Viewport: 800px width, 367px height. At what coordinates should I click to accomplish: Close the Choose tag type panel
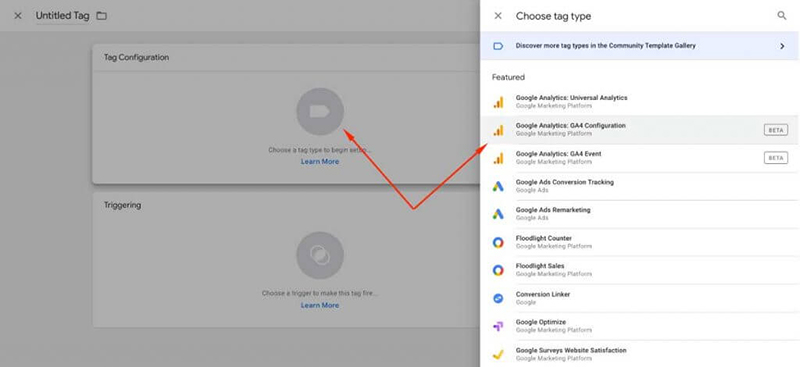tap(498, 16)
